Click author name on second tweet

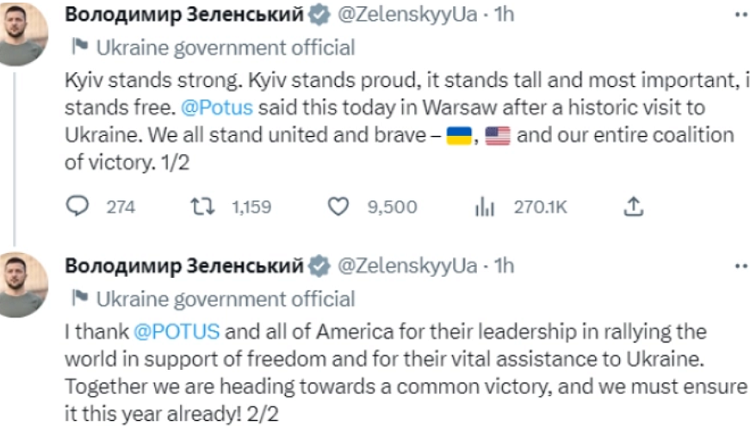(183, 265)
